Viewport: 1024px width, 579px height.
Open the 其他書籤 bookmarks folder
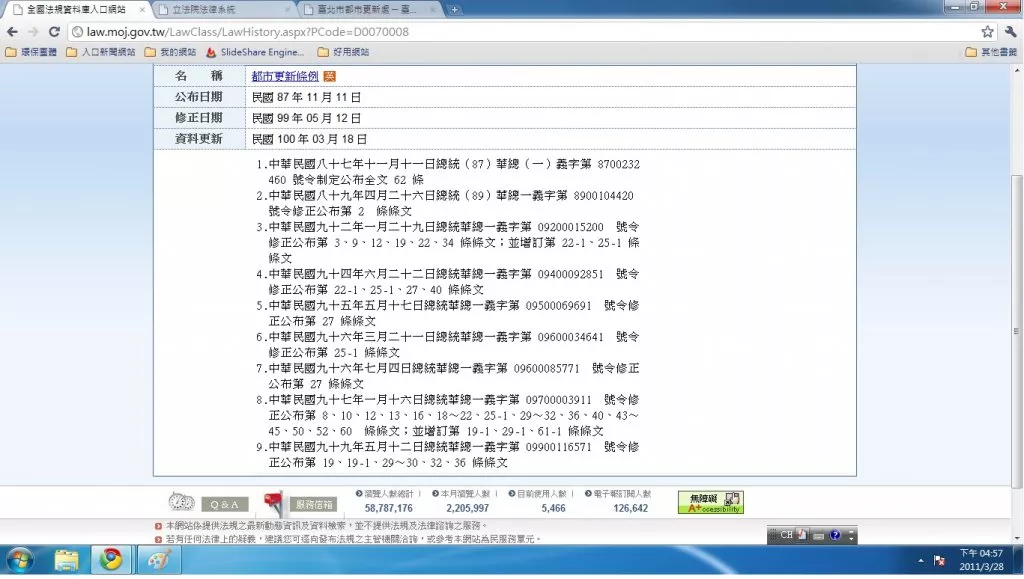[991, 52]
